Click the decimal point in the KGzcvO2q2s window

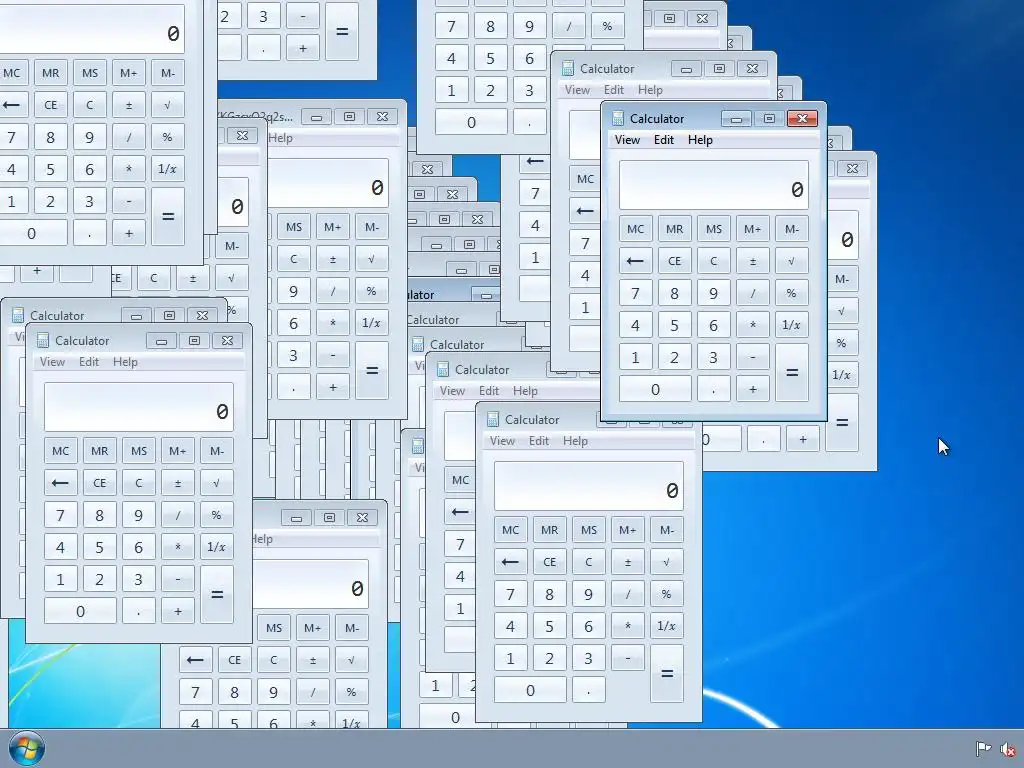pos(294,387)
